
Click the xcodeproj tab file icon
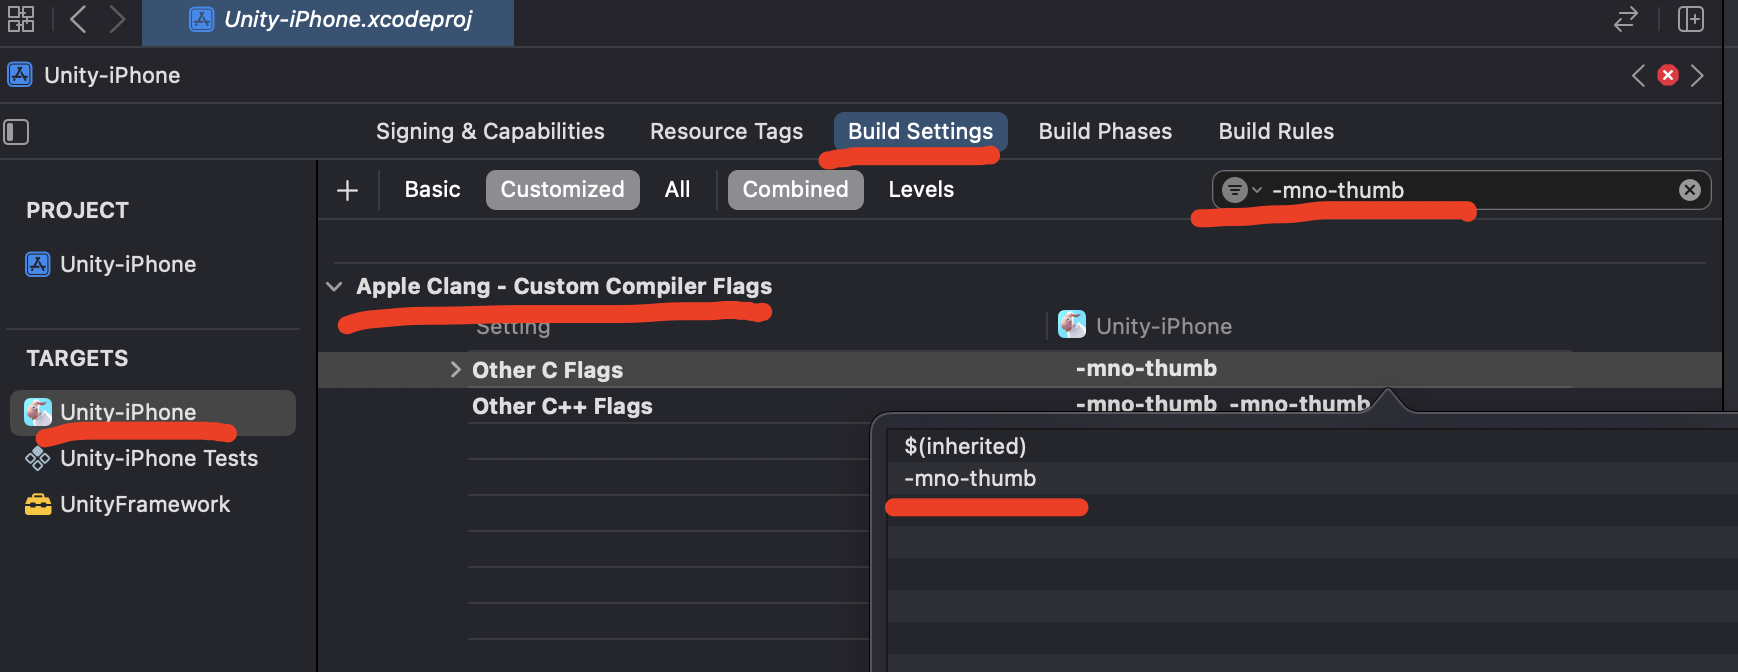[202, 20]
